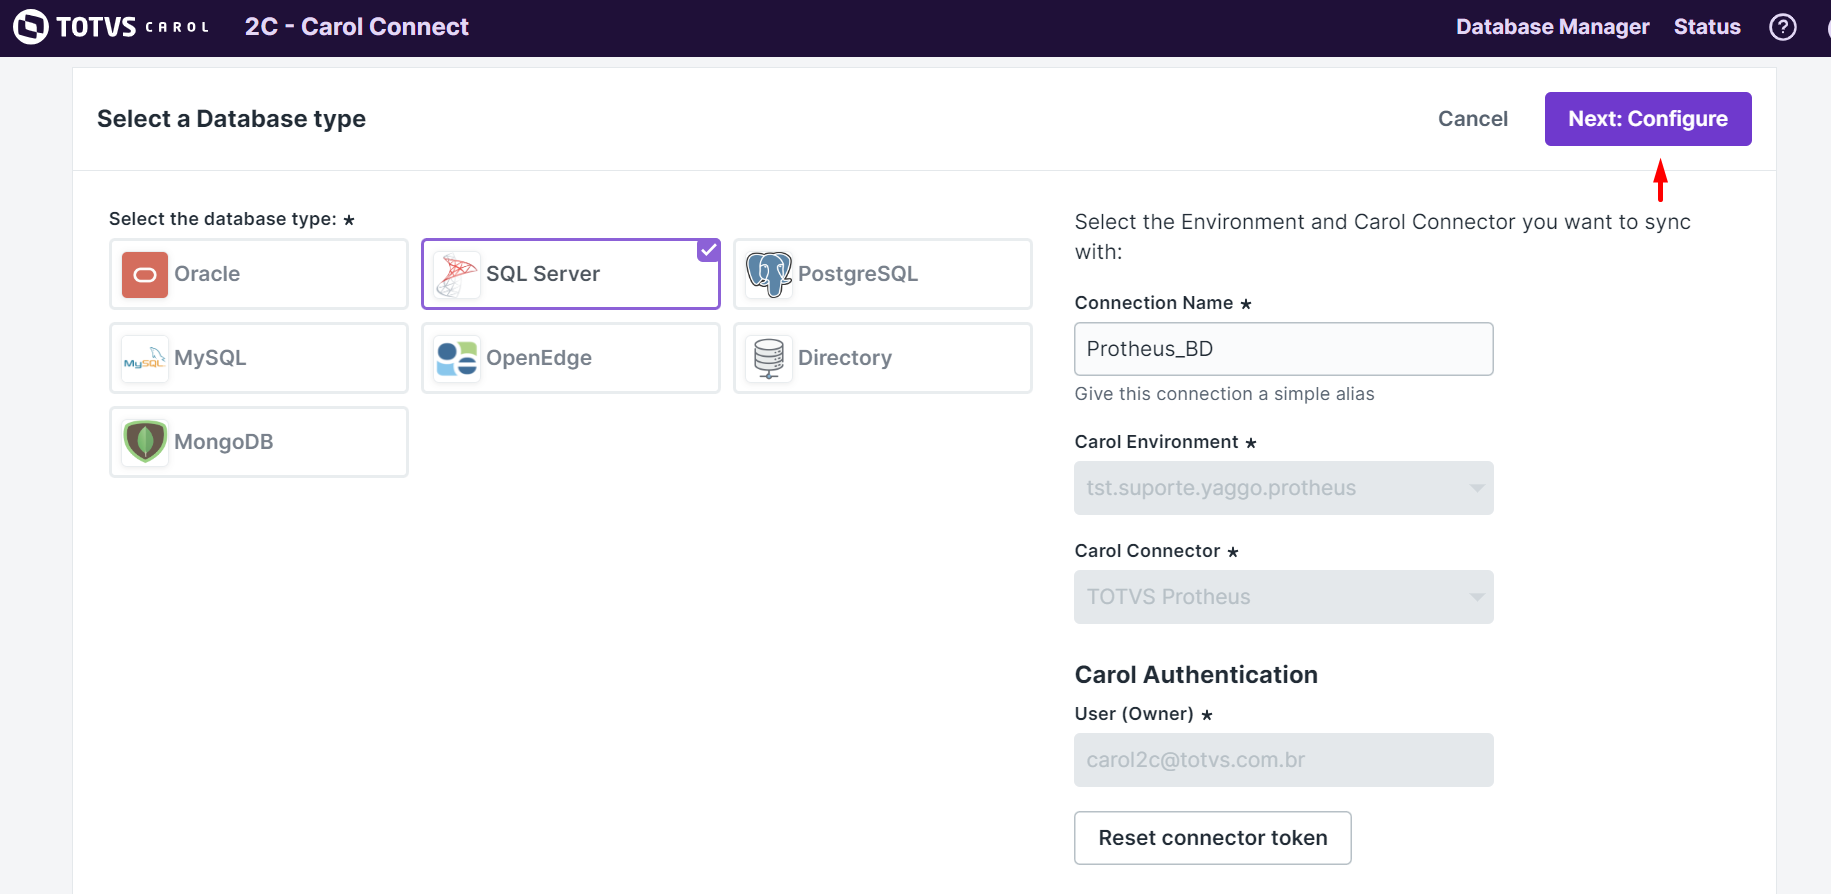The height and width of the screenshot is (894, 1831).
Task: Select Oracle as database type
Action: pyautogui.click(x=259, y=274)
